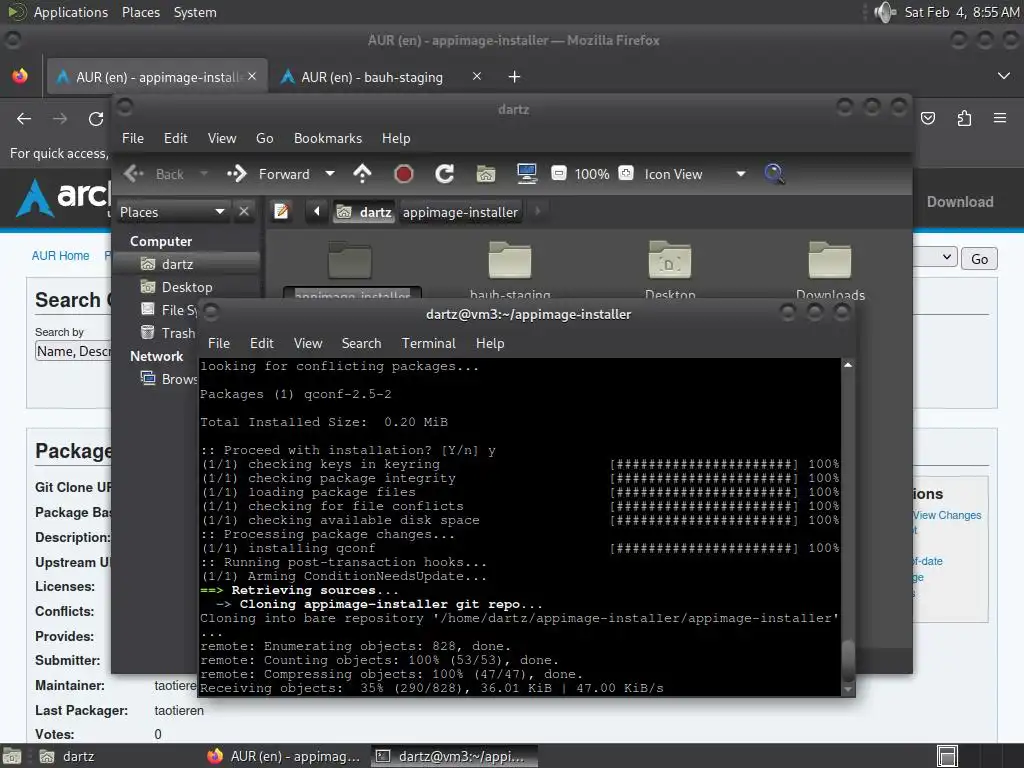Click the file manager Forward button

tap(269, 174)
